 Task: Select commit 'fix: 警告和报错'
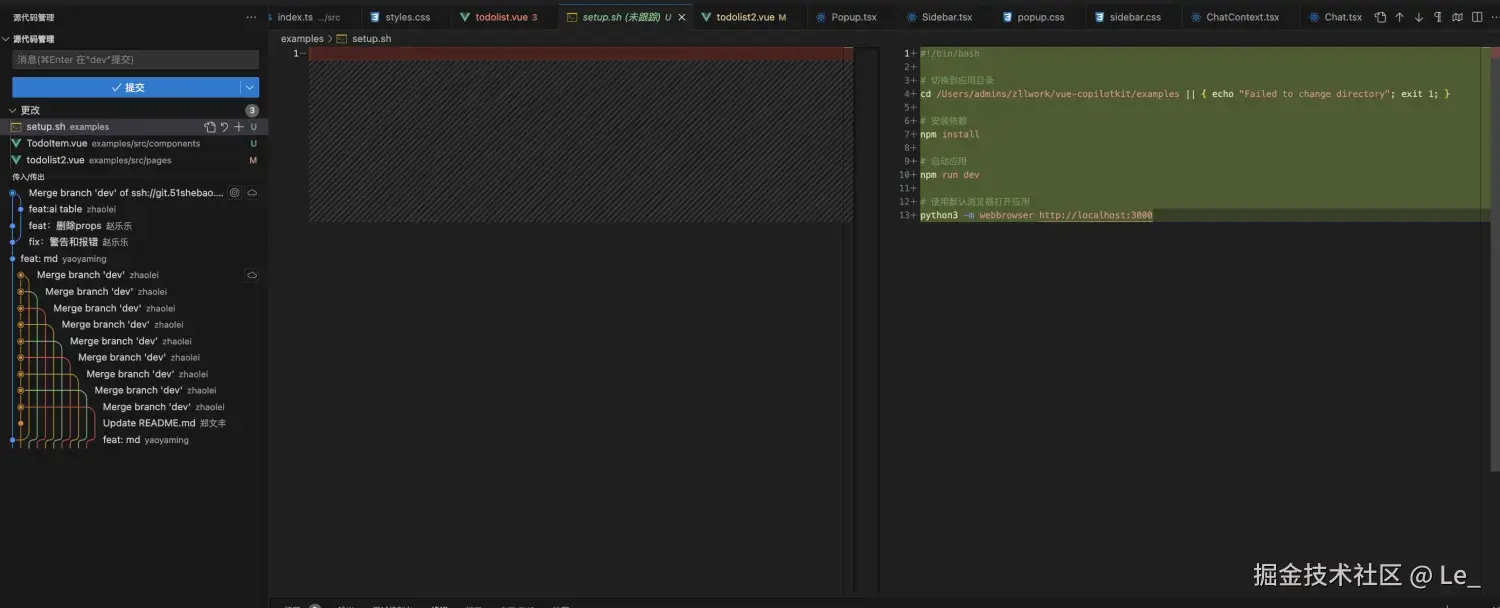pyautogui.click(x=78, y=242)
